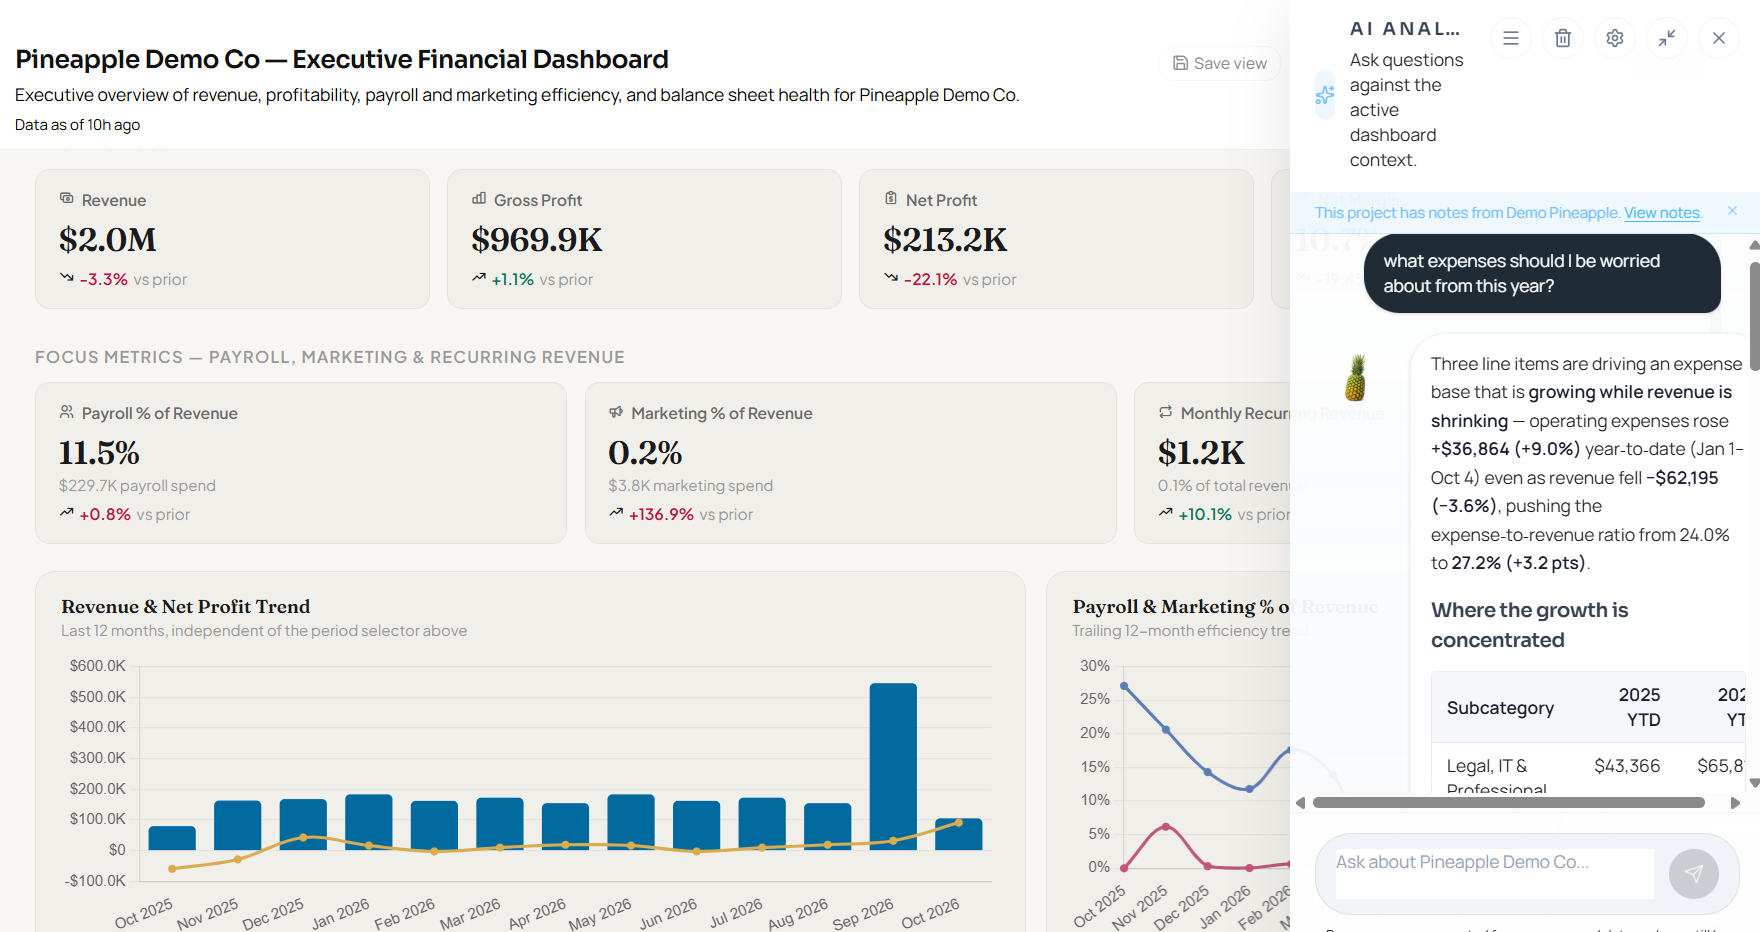This screenshot has width=1760, height=932.
Task: Click the chat vertical scrollbar thumb
Action: tap(1755, 317)
